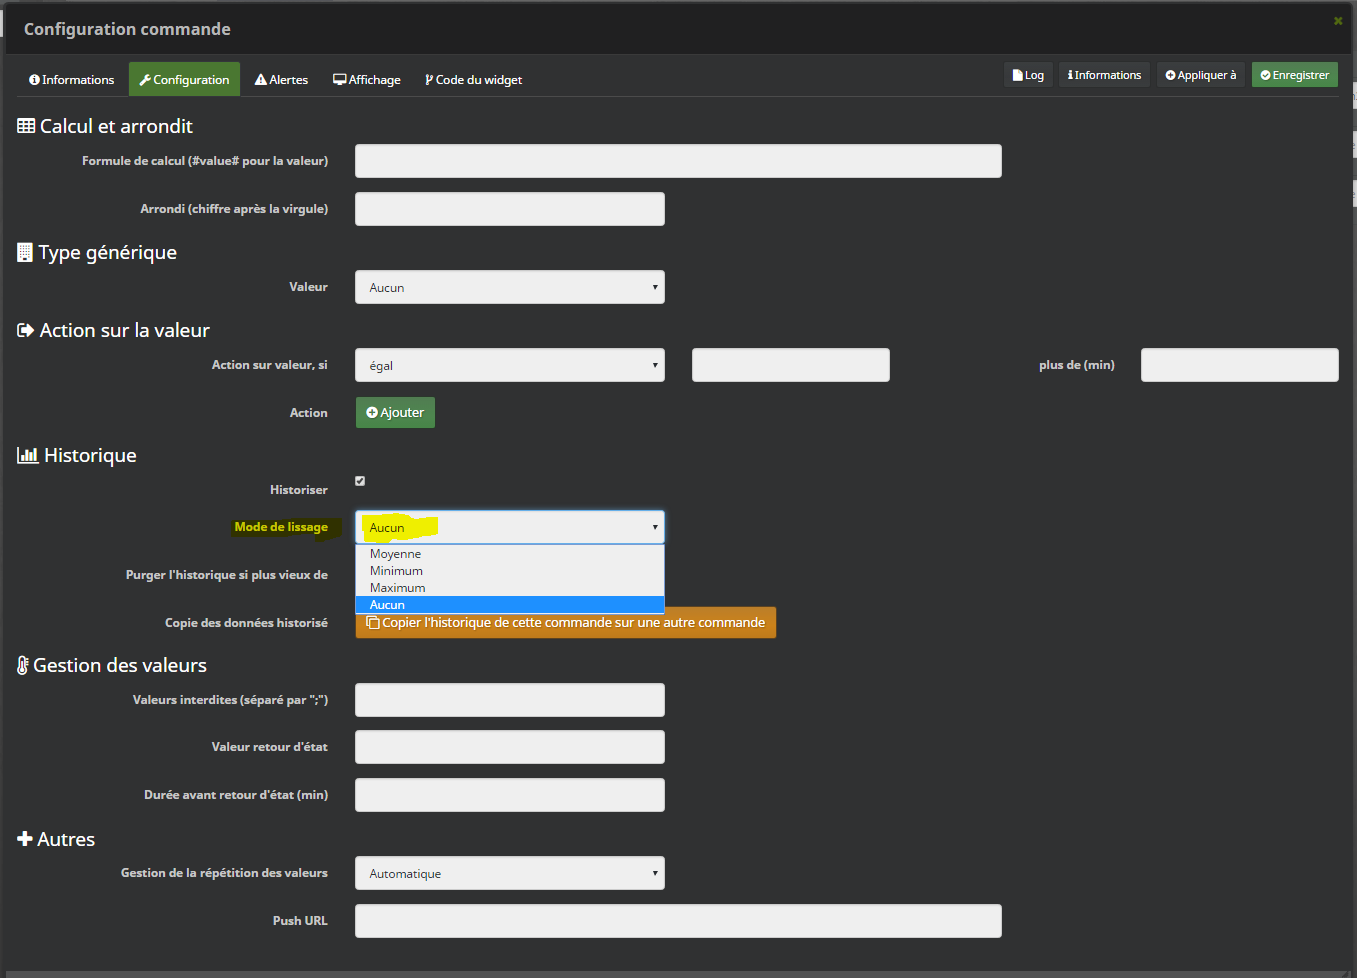
Task: Select Minimum in the smoothing list
Action: click(x=510, y=571)
